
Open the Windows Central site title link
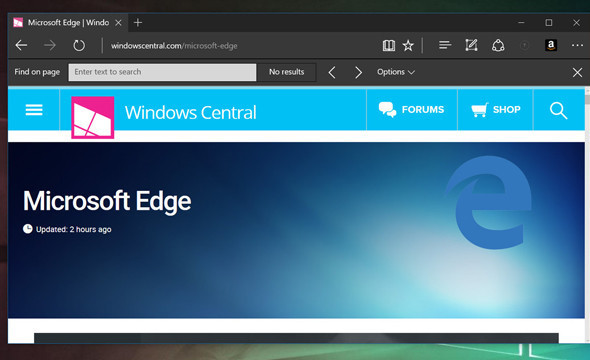190,112
